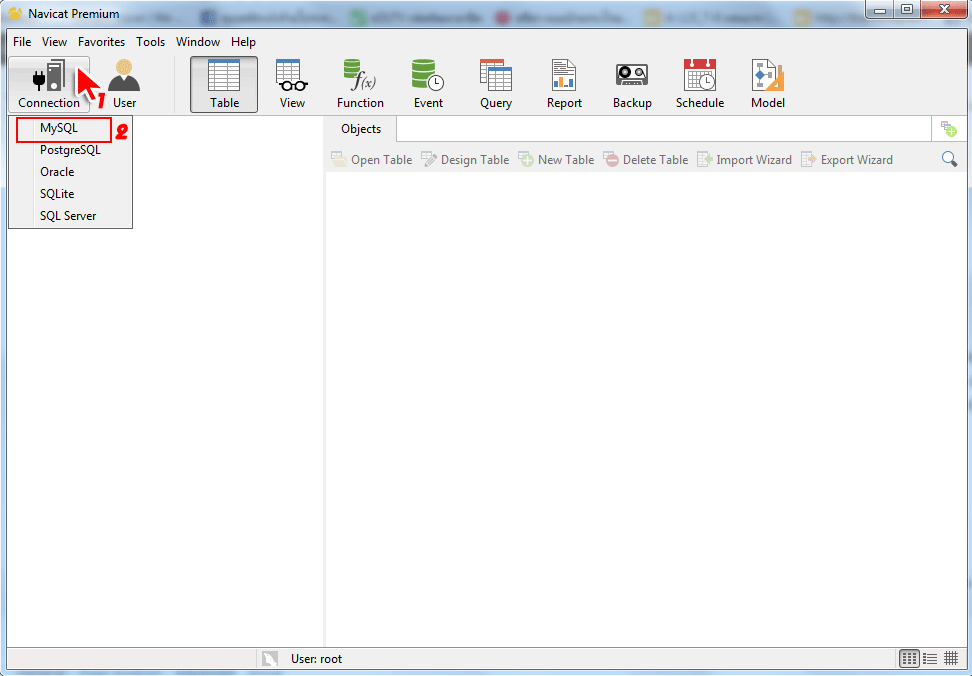Screen dimensions: 972x676
Task: Choose MySQL from the connection list
Action: tap(70, 128)
